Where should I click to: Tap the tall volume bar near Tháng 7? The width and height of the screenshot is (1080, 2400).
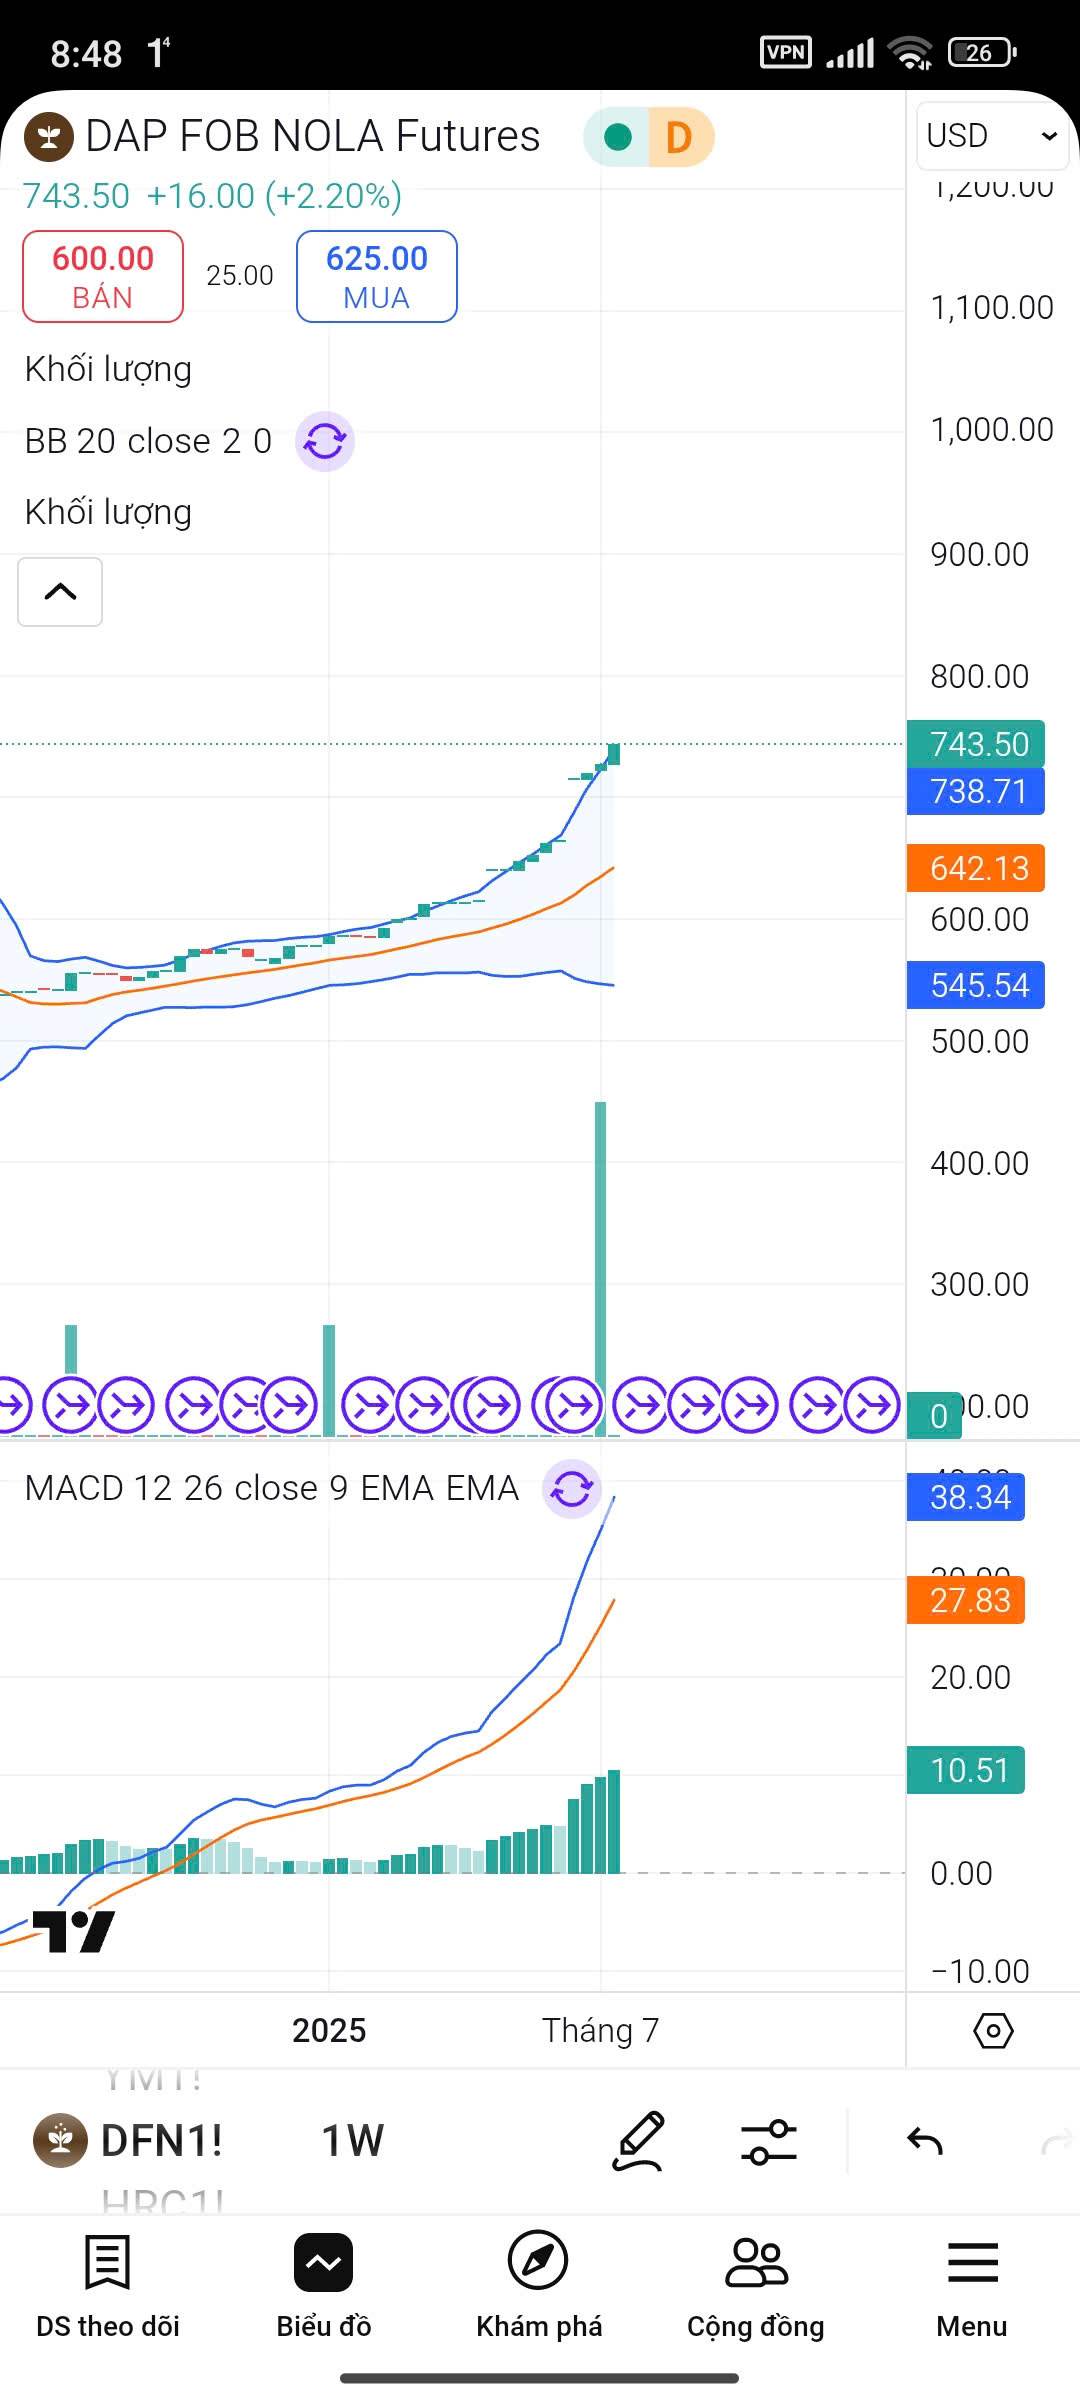pyautogui.click(x=601, y=1268)
